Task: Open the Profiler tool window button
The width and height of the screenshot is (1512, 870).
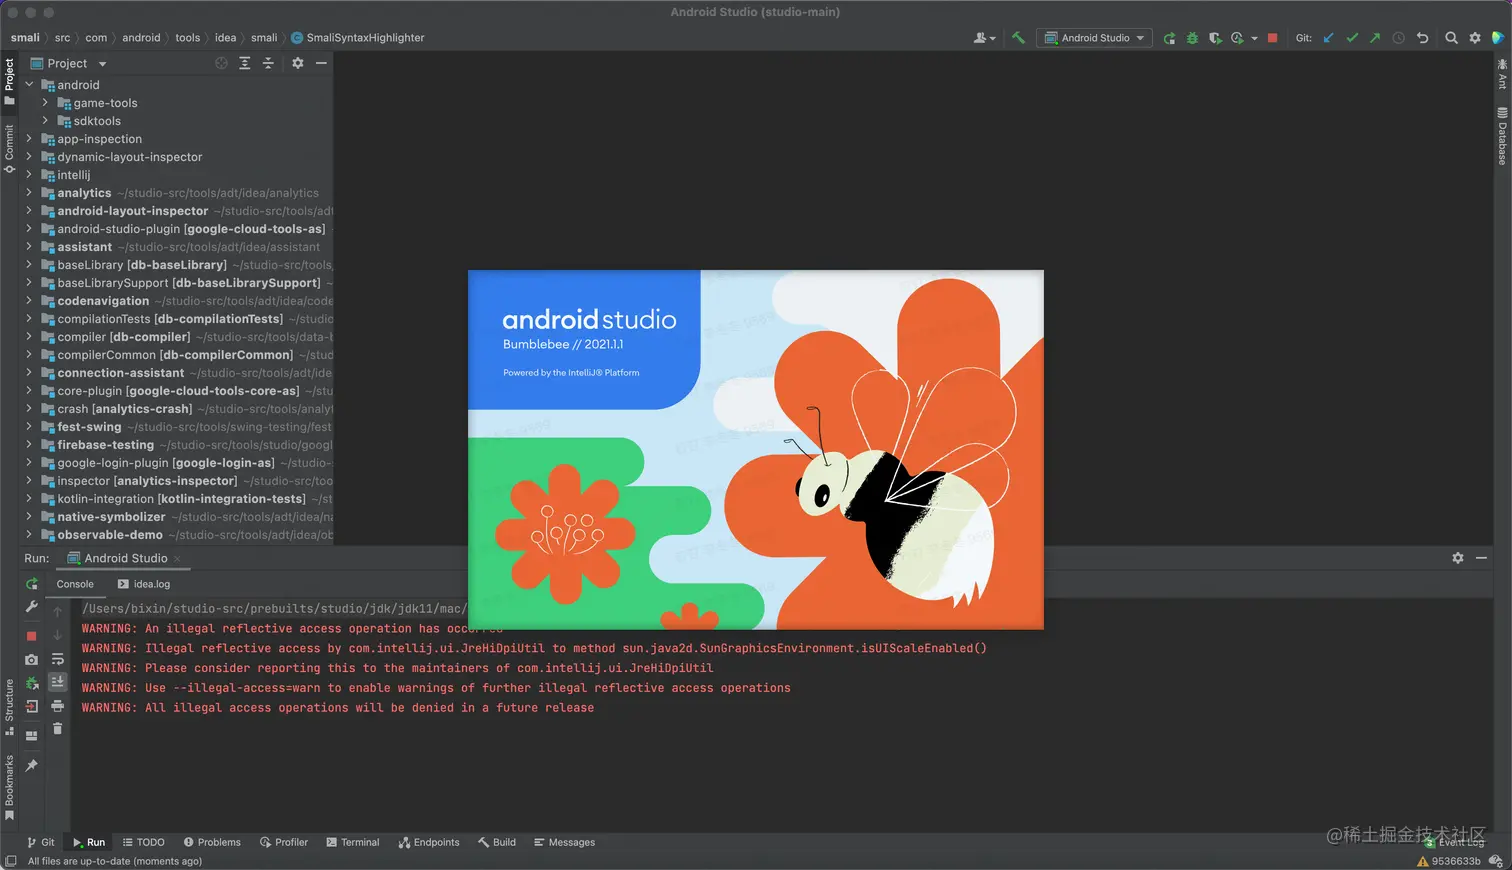Action: (x=284, y=842)
